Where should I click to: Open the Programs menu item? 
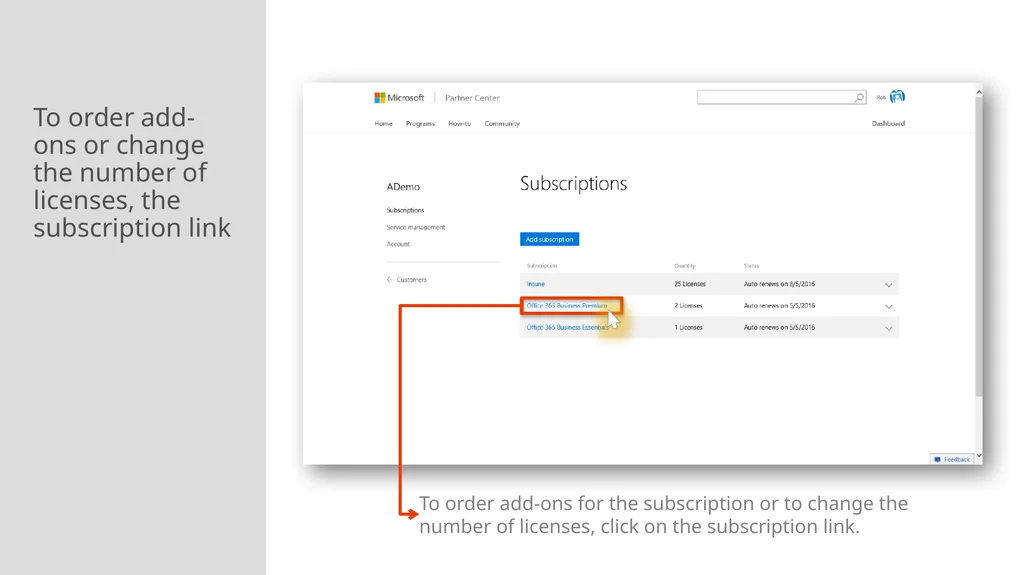coord(420,123)
